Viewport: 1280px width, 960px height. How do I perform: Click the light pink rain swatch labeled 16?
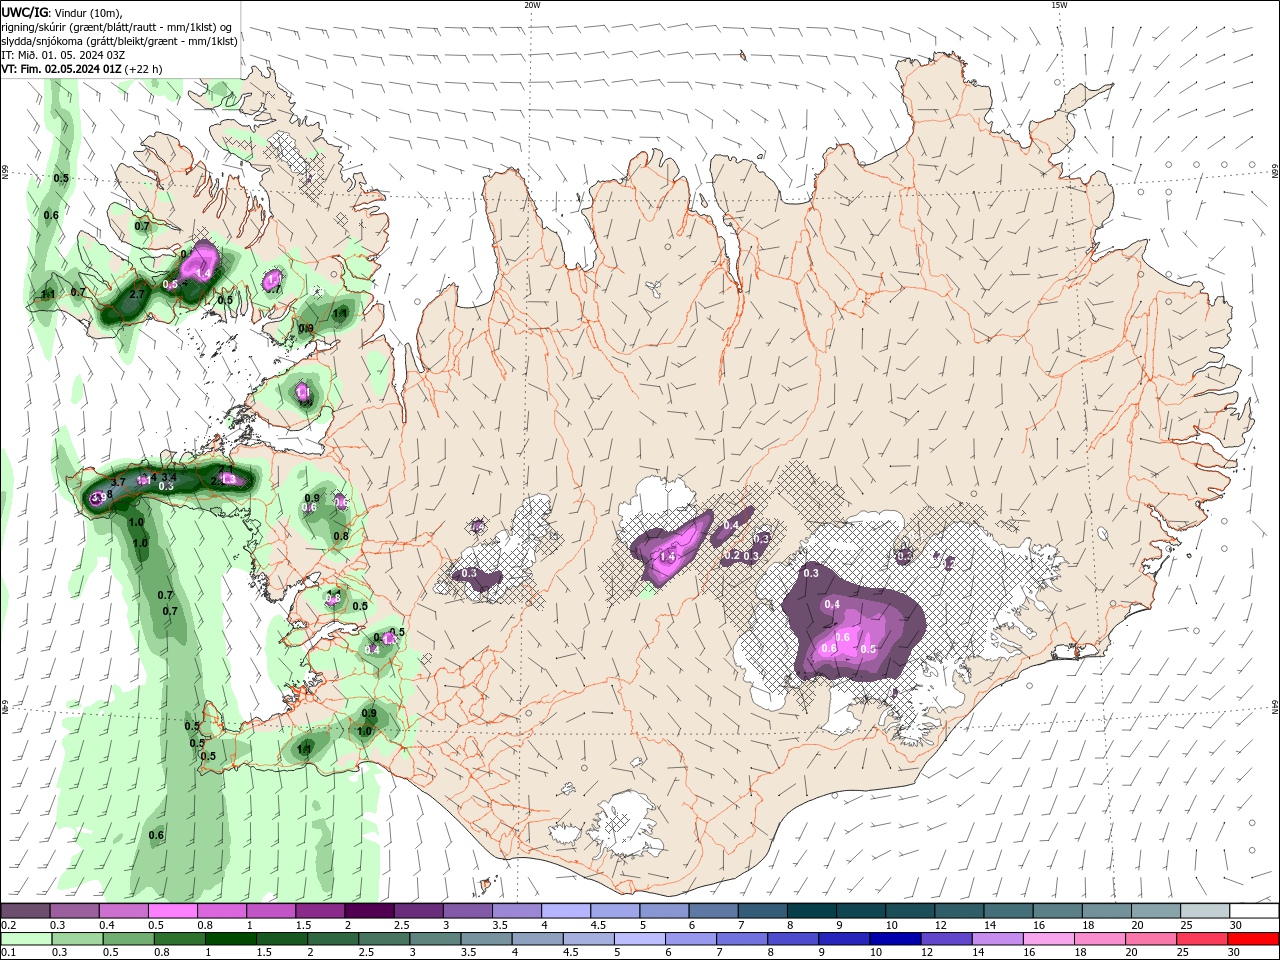[x=1049, y=939]
